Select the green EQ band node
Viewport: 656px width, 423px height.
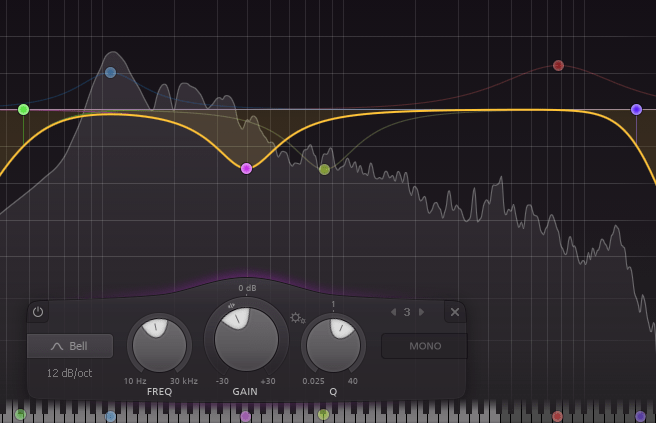point(23,109)
